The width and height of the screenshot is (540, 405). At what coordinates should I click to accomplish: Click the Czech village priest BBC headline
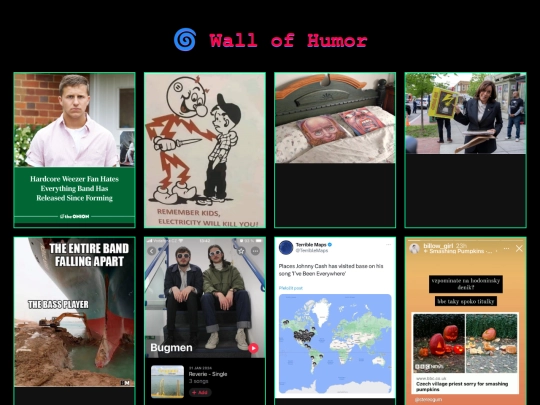461,386
